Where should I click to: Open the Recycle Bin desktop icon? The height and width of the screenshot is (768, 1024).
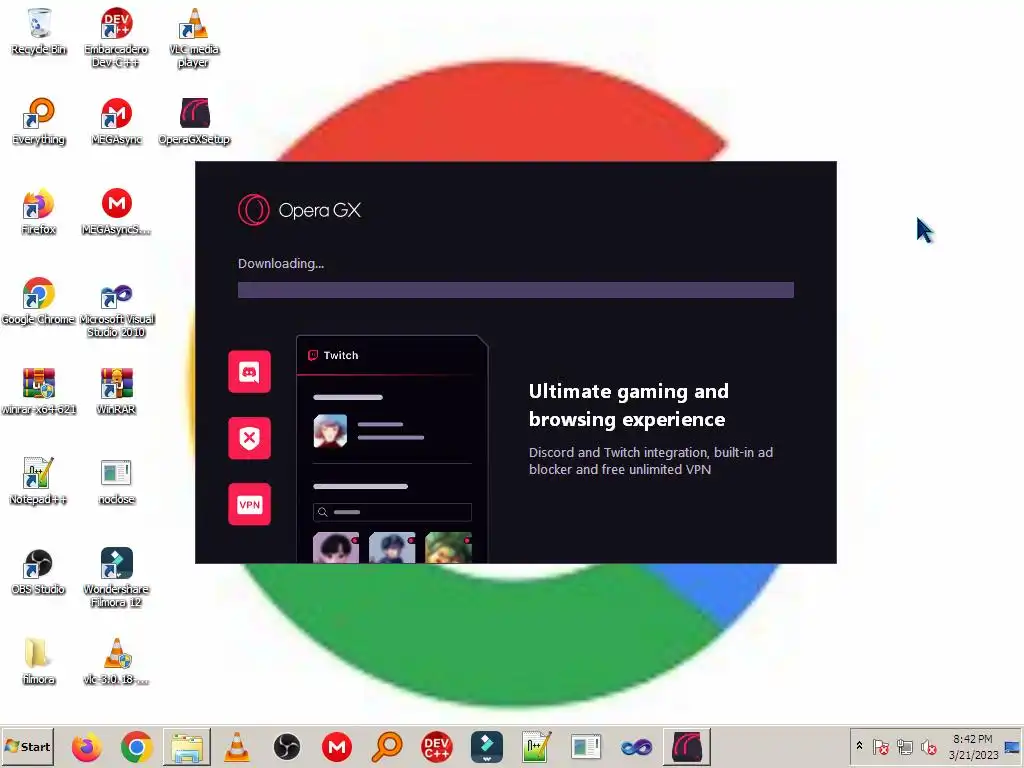[39, 31]
